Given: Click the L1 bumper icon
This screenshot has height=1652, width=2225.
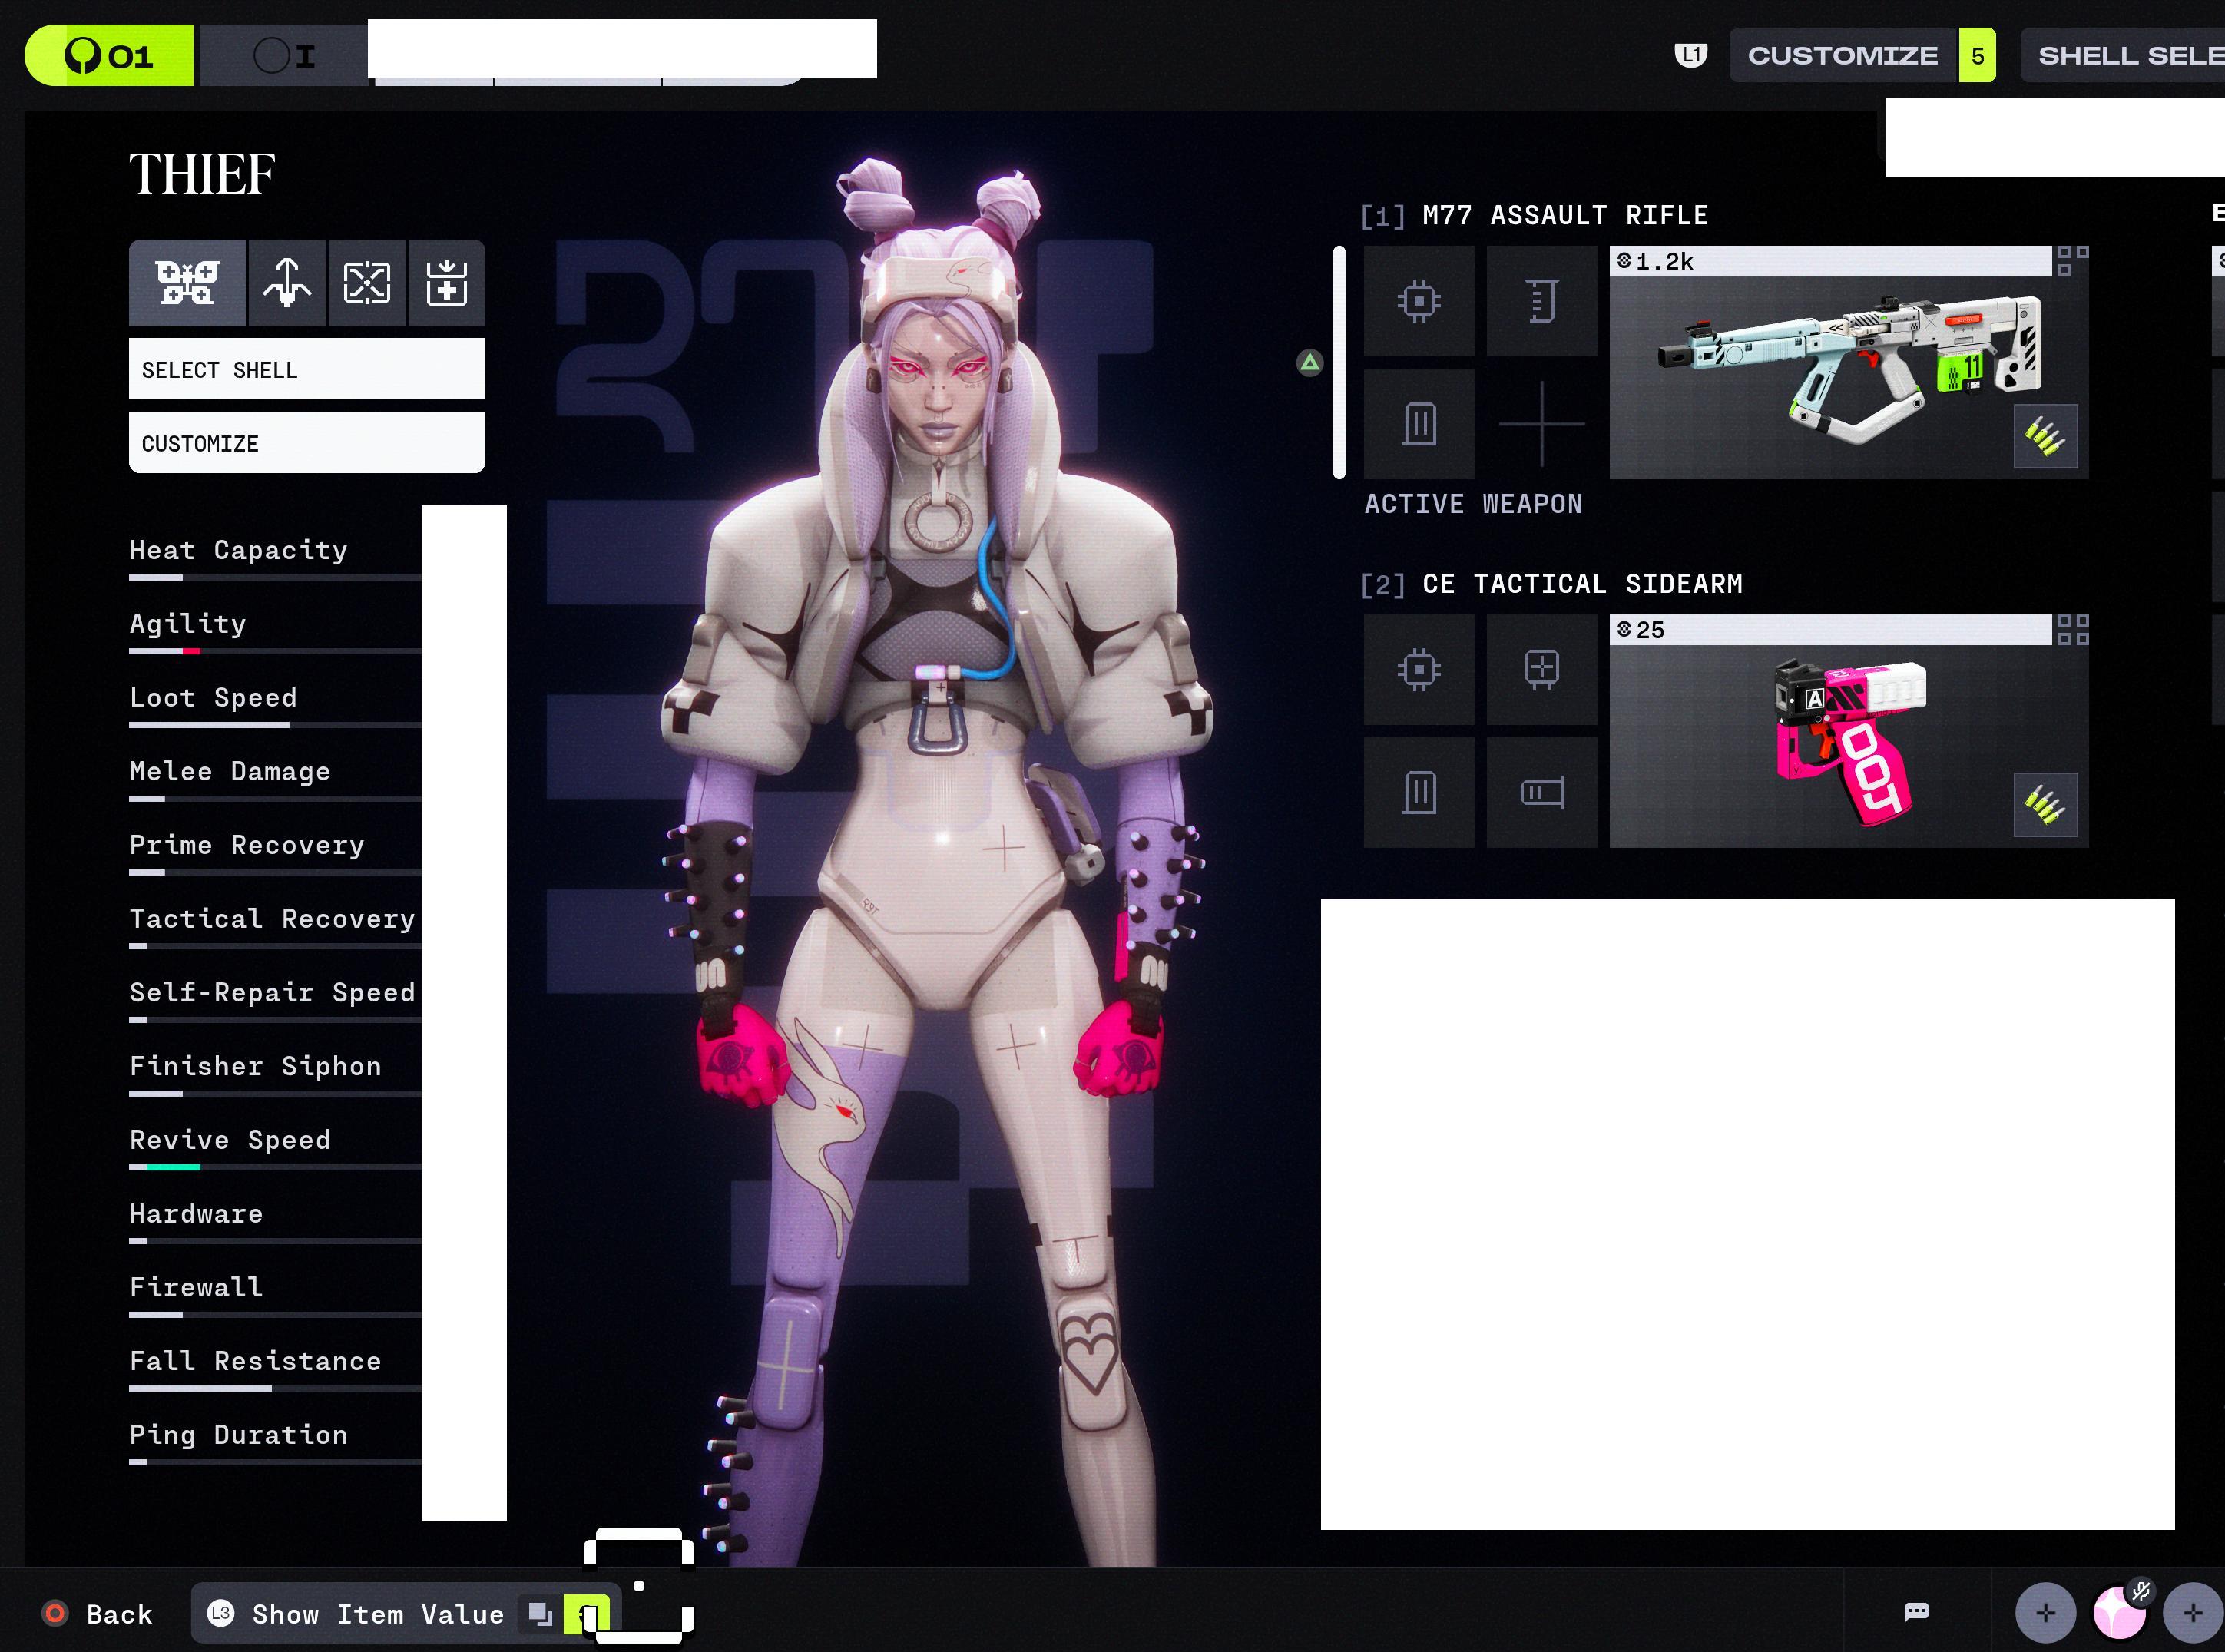Looking at the screenshot, I should 1691,55.
